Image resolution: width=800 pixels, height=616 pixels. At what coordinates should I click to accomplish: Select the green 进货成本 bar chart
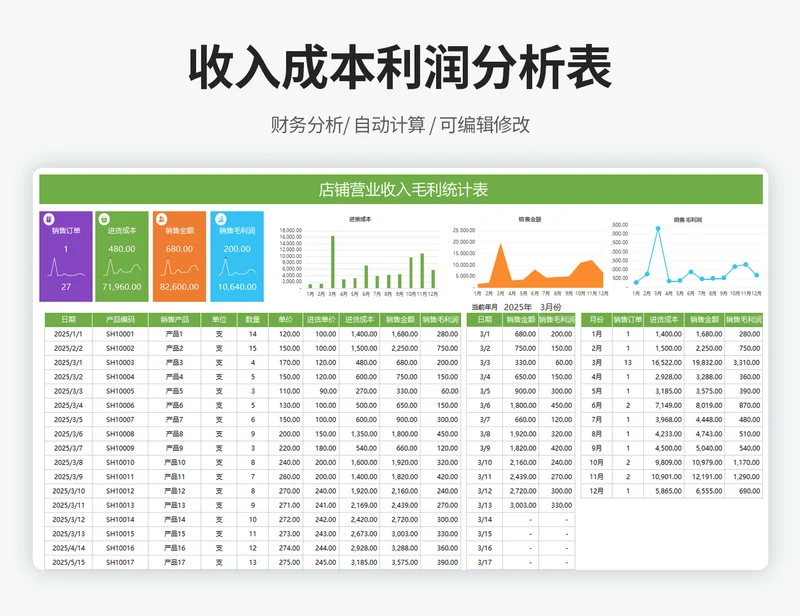(359, 257)
